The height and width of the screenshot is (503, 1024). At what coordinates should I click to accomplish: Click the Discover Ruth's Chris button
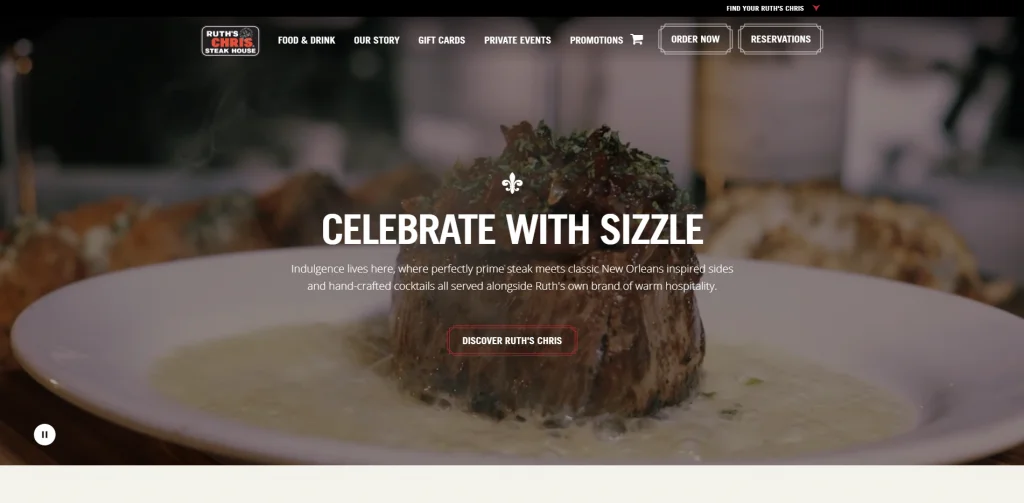click(x=512, y=340)
